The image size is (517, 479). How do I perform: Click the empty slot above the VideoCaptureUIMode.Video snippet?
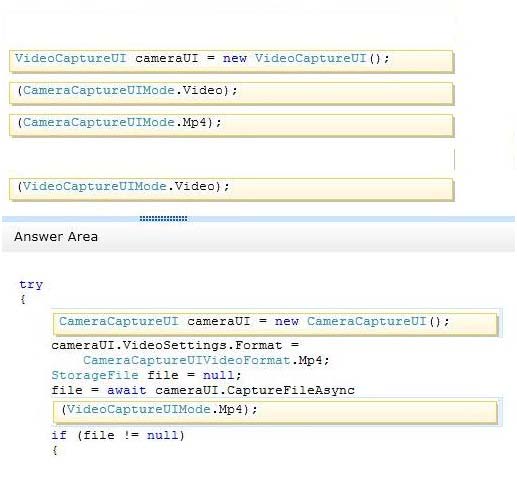coord(231,157)
